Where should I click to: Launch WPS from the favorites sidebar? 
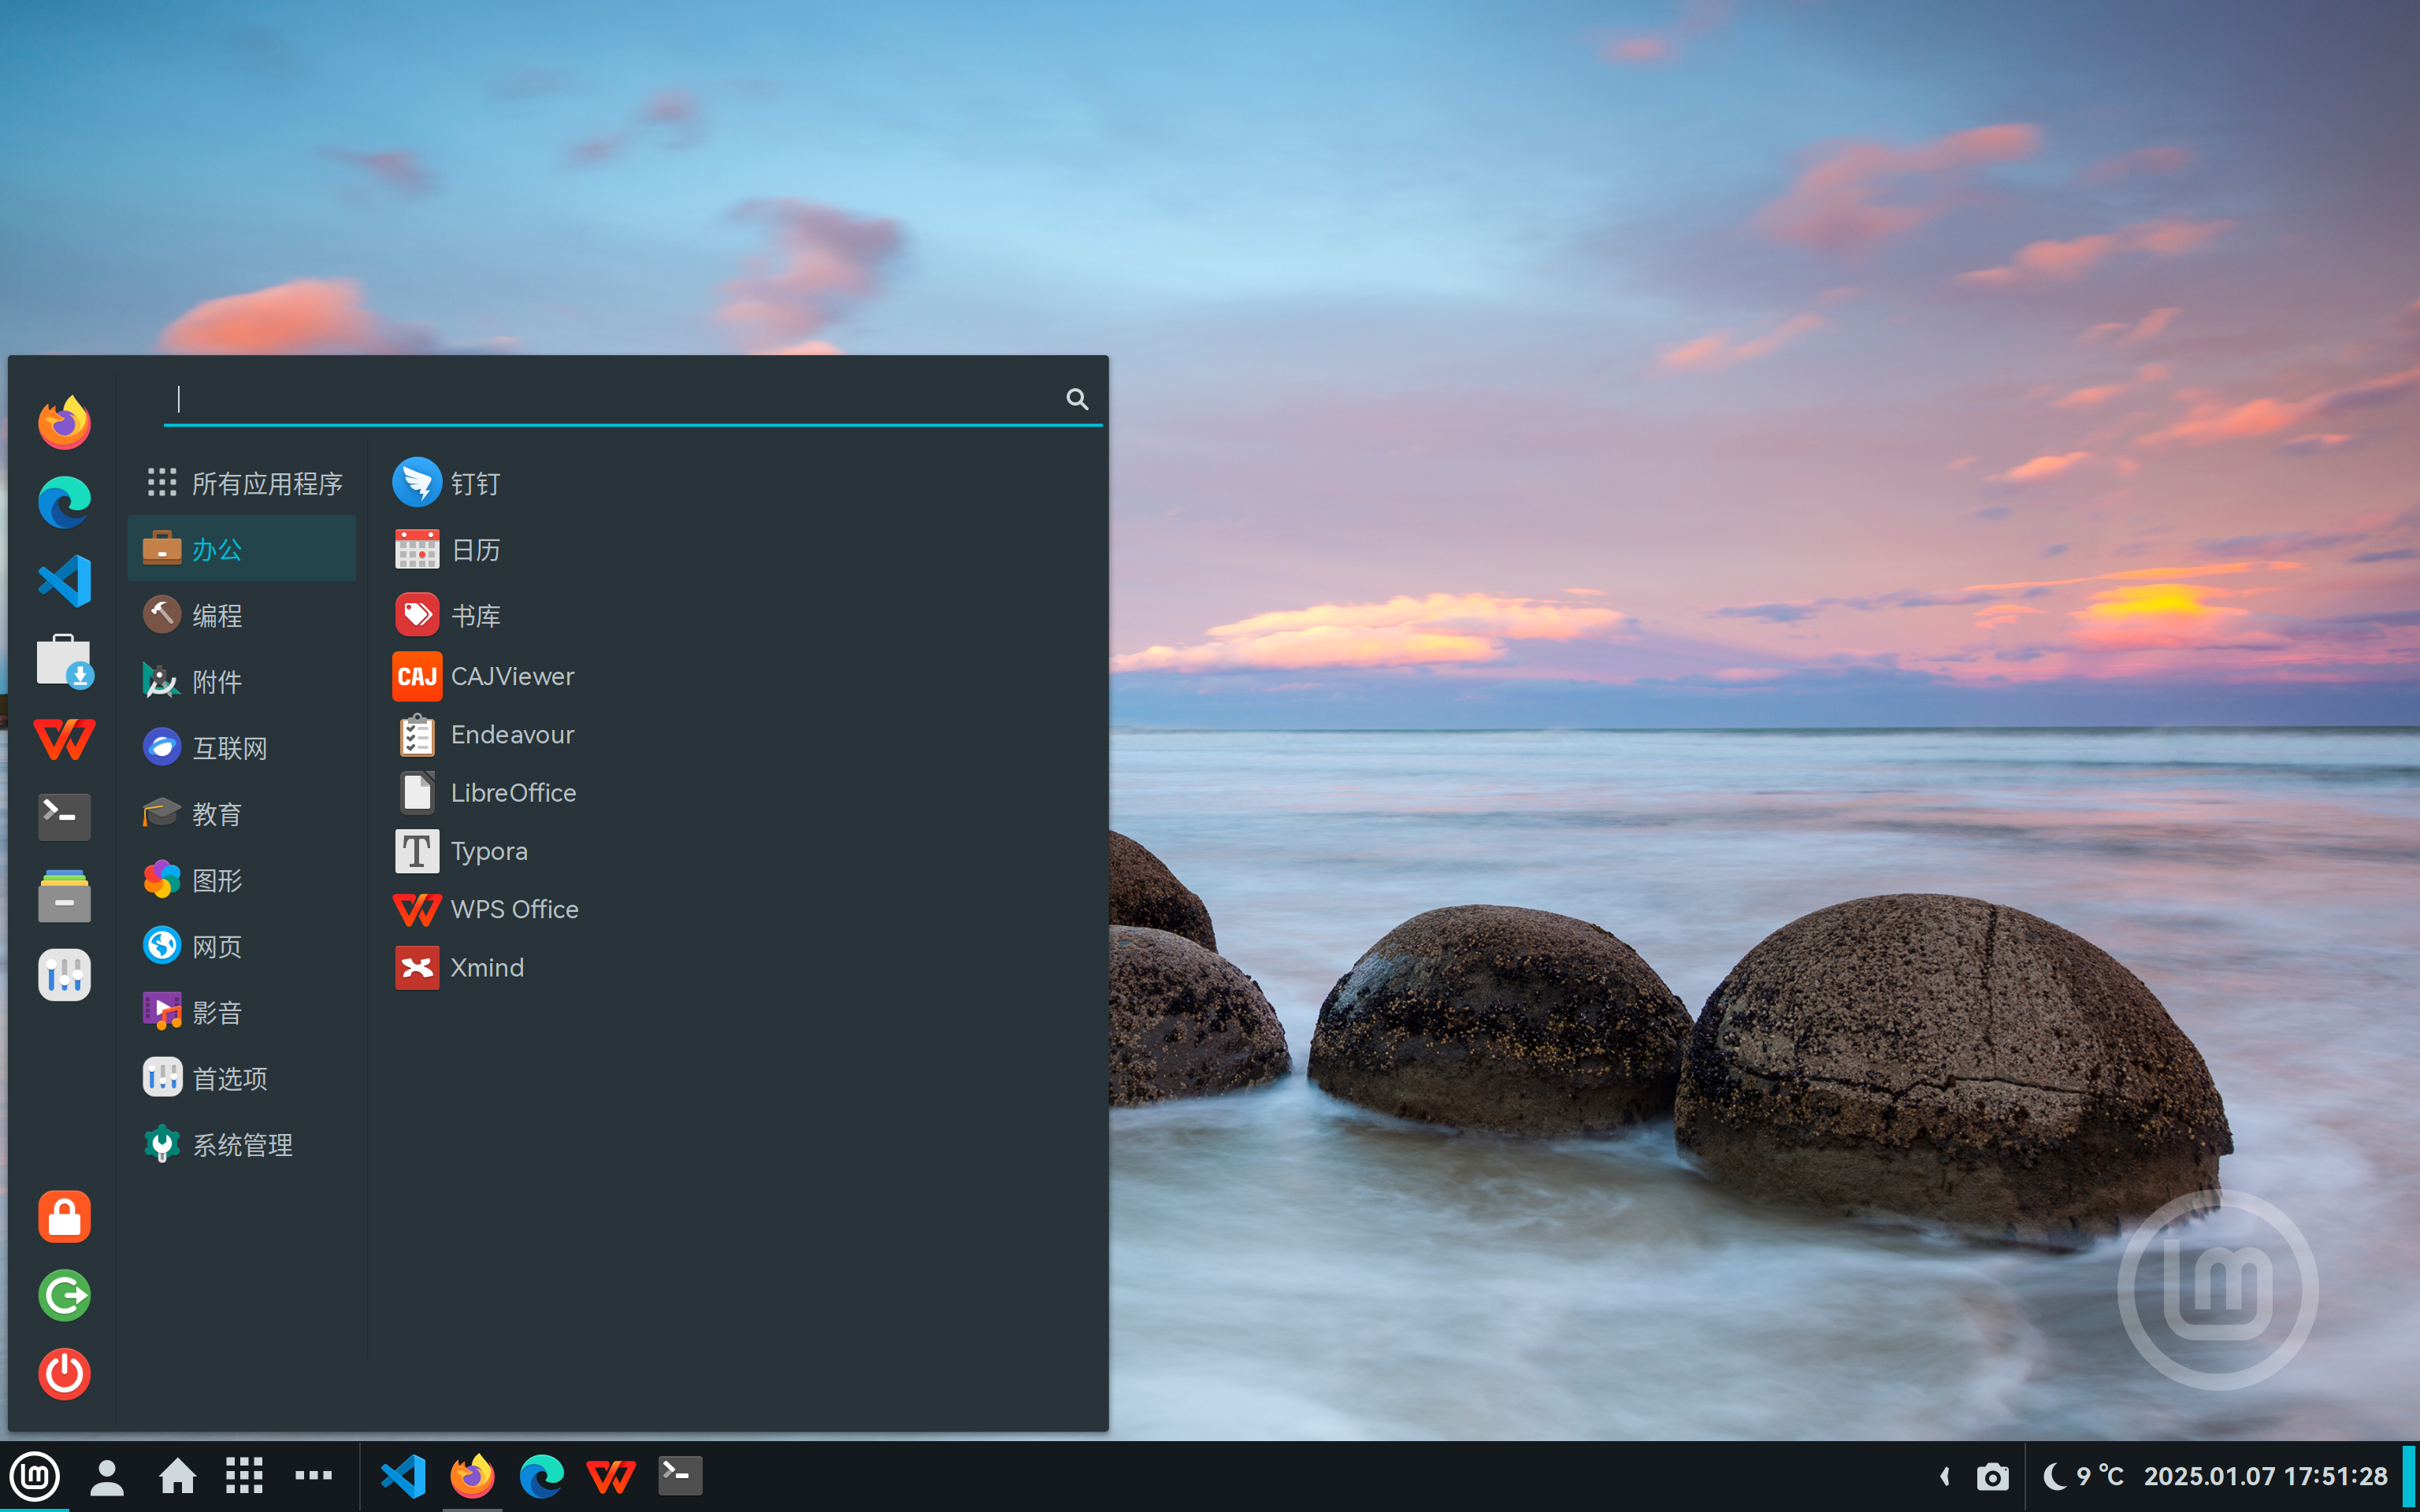(64, 739)
